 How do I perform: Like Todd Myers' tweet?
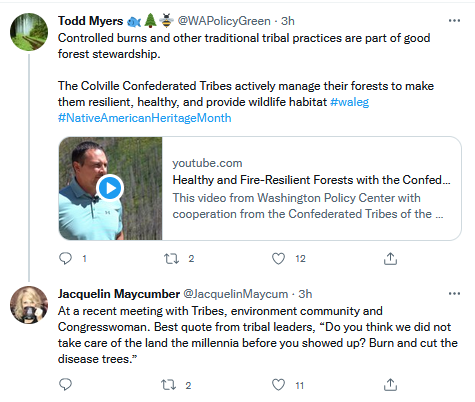pos(278,259)
